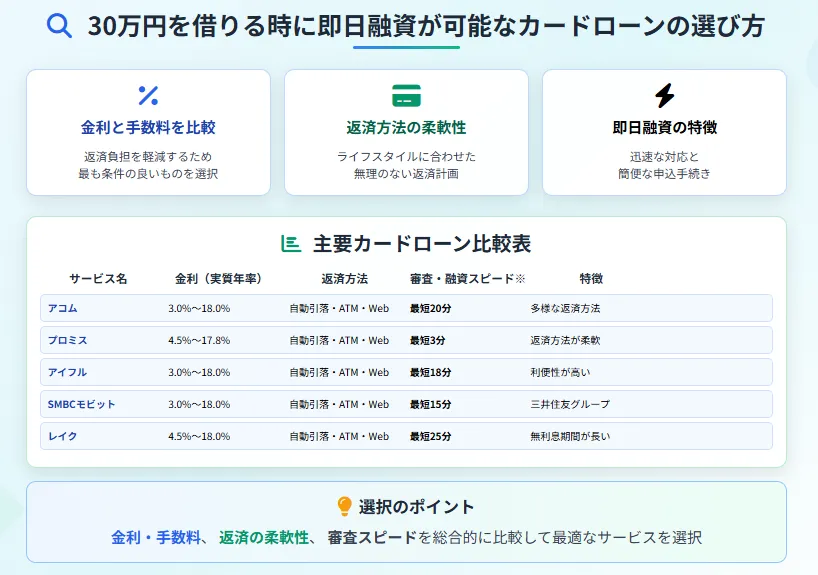The image size is (818, 575).
Task: Click SMBCモビット row's 自動引落・ATM・Web cell
Action: [340, 404]
